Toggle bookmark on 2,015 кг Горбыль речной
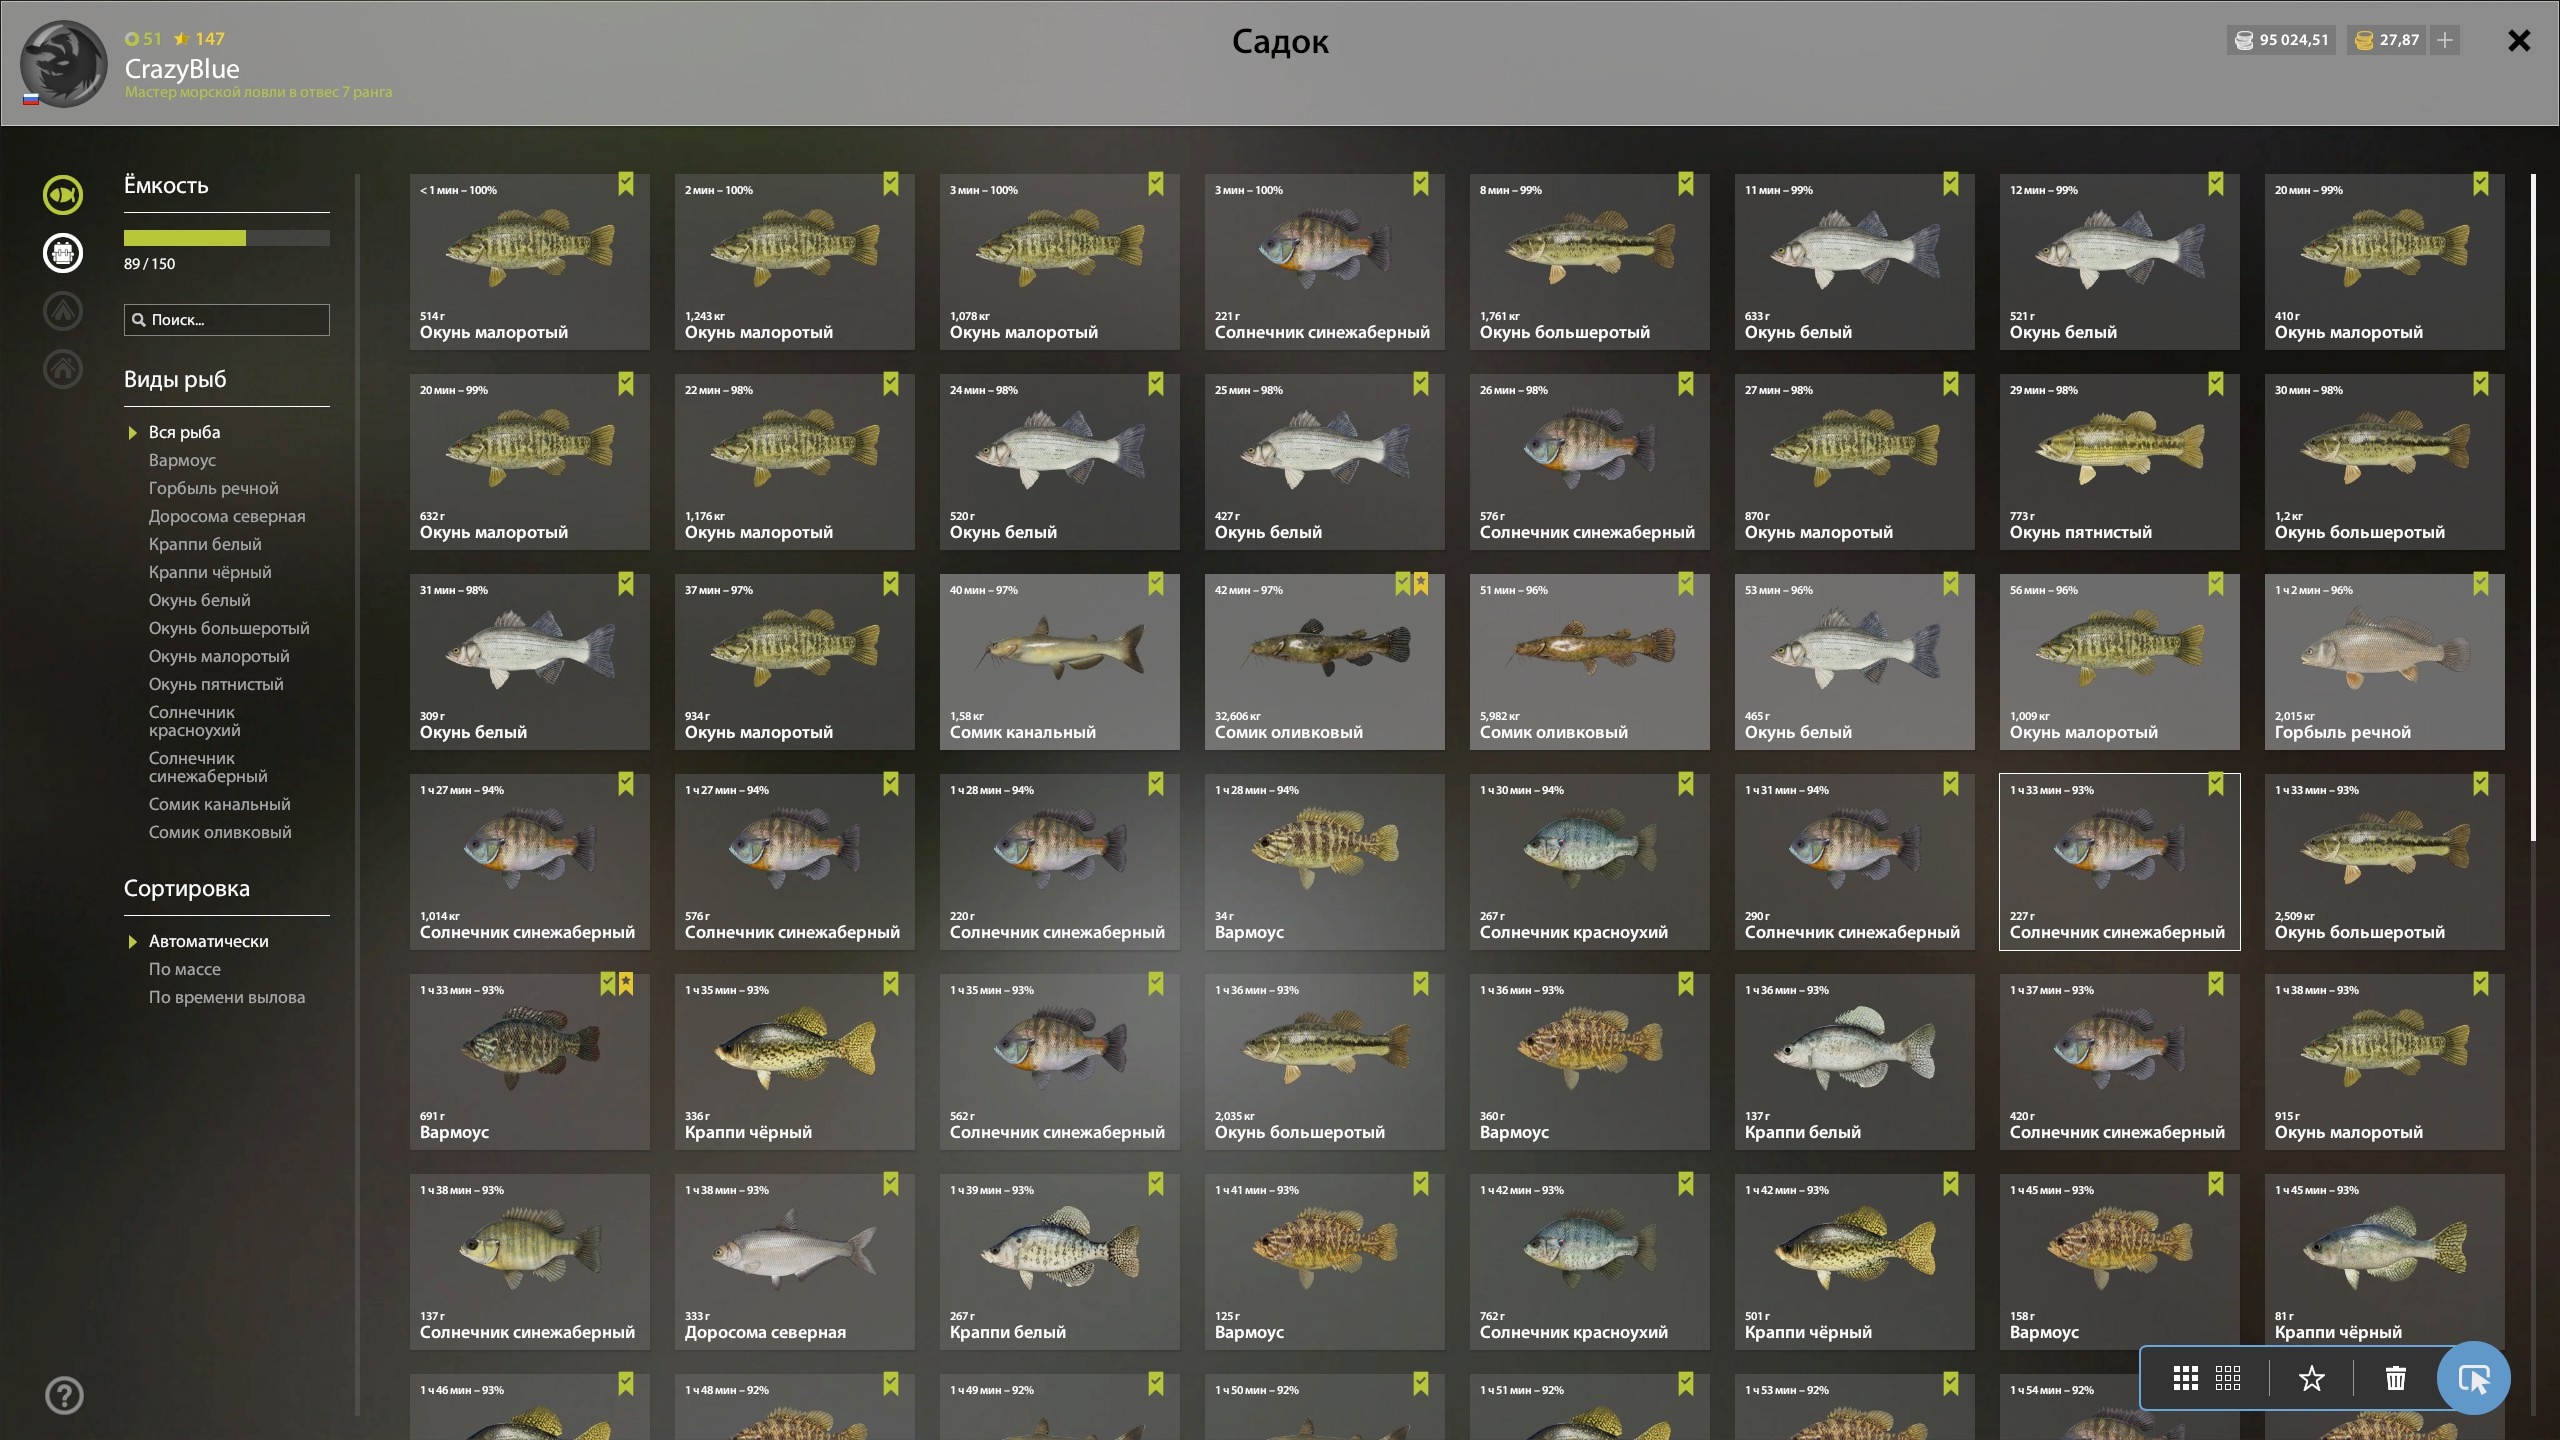The height and width of the screenshot is (1440, 2560). point(2481,584)
